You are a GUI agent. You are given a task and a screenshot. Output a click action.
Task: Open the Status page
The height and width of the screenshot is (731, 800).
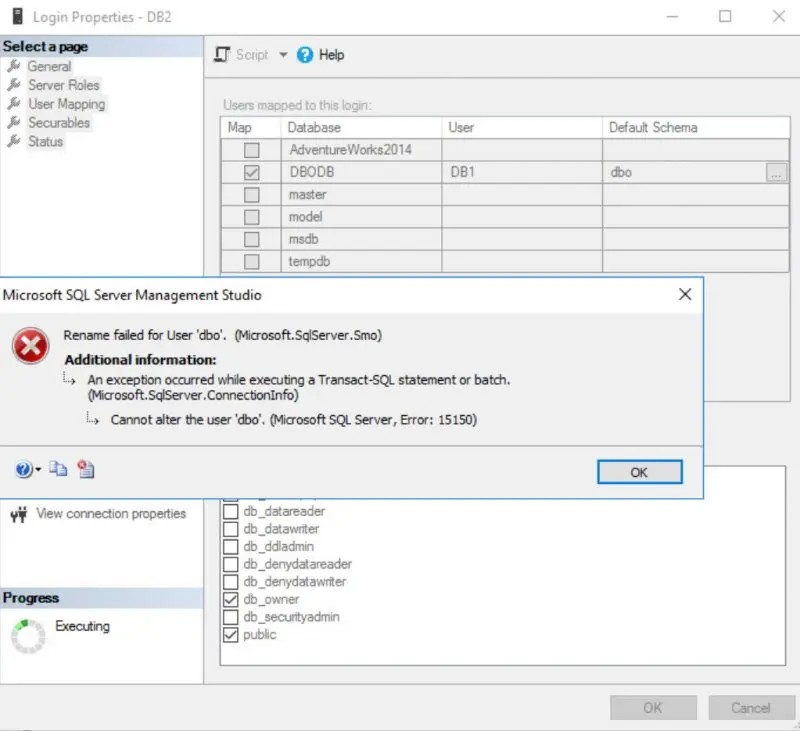(45, 142)
